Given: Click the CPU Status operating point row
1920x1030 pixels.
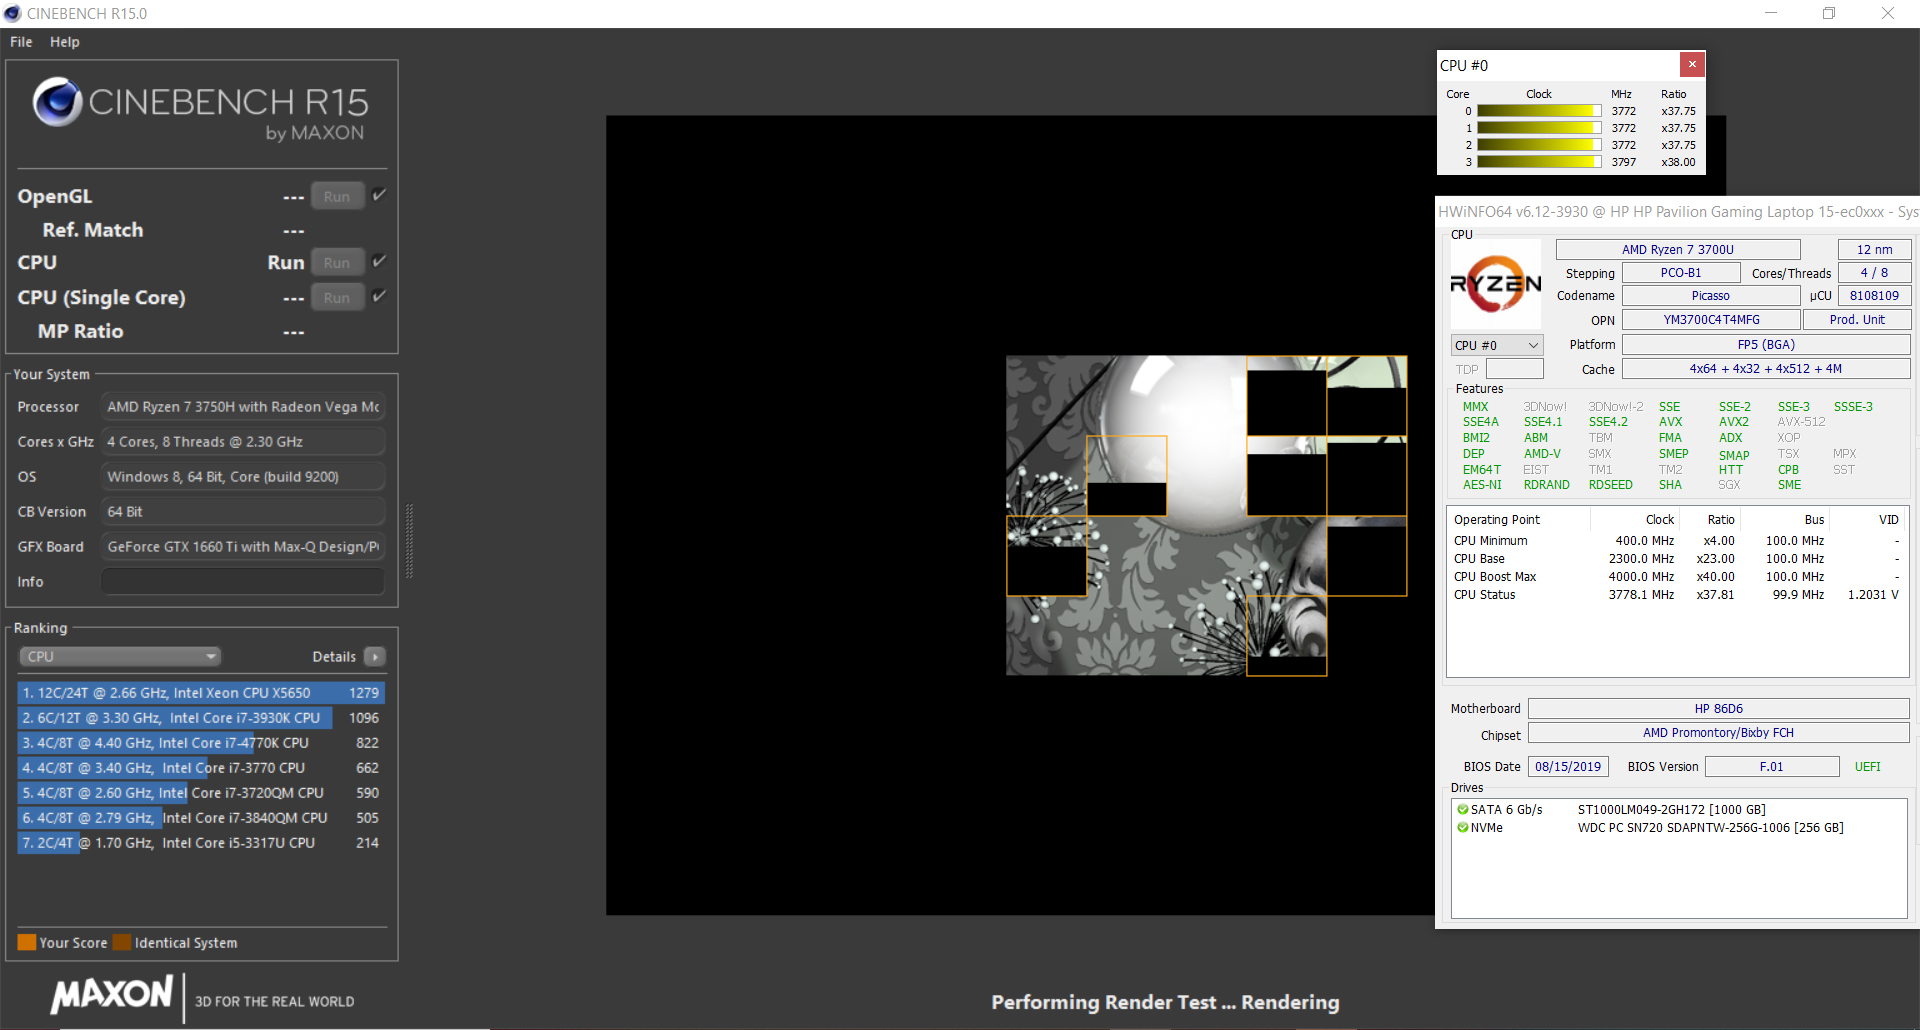Looking at the screenshot, I should click(x=1677, y=595).
